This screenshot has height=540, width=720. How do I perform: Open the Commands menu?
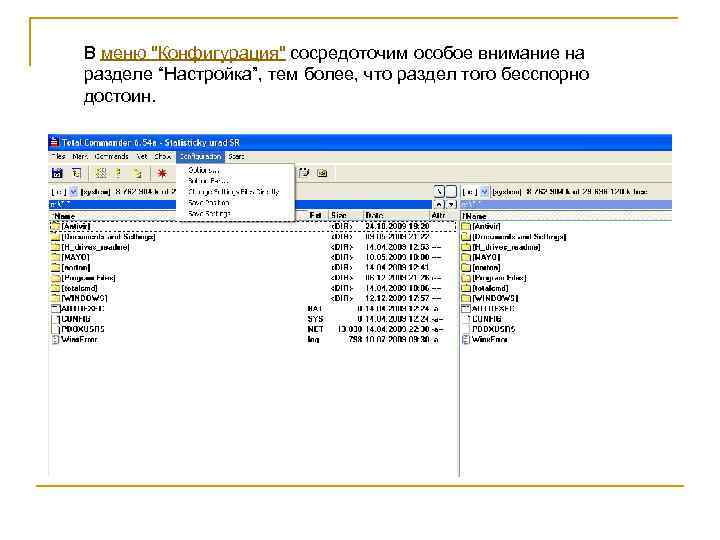(x=112, y=157)
